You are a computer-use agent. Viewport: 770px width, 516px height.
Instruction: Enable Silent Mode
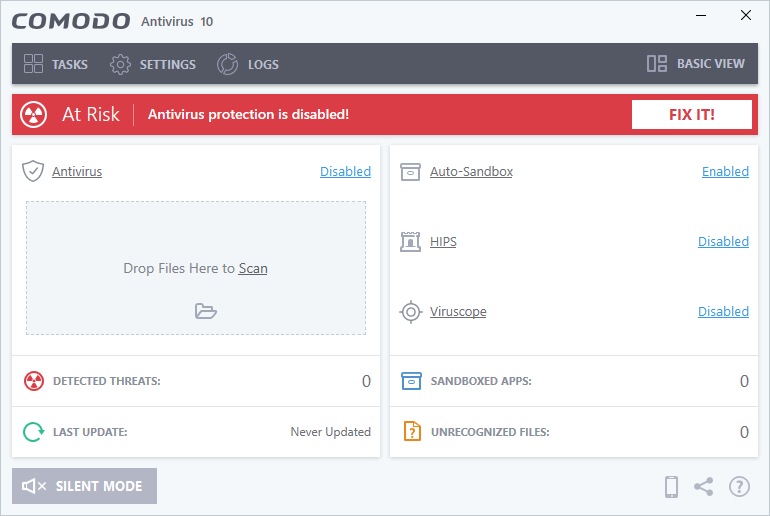point(84,486)
